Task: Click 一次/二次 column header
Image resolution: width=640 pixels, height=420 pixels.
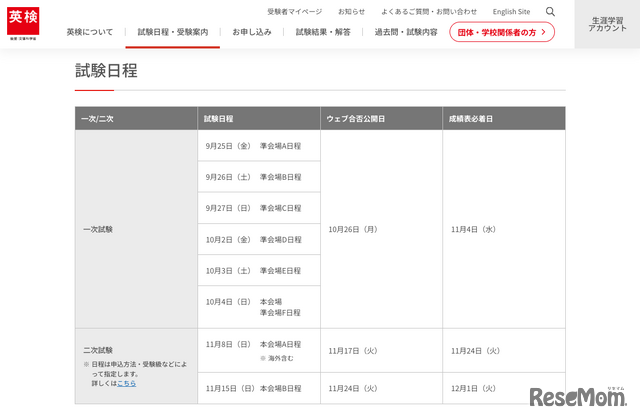Action: 136,118
